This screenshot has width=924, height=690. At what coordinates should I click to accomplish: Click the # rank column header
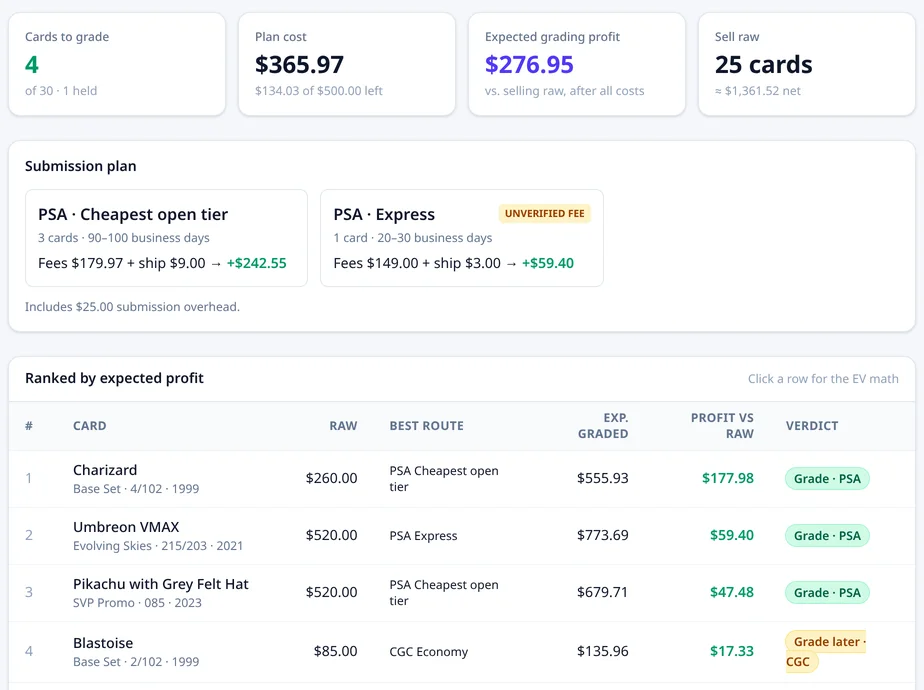click(29, 425)
